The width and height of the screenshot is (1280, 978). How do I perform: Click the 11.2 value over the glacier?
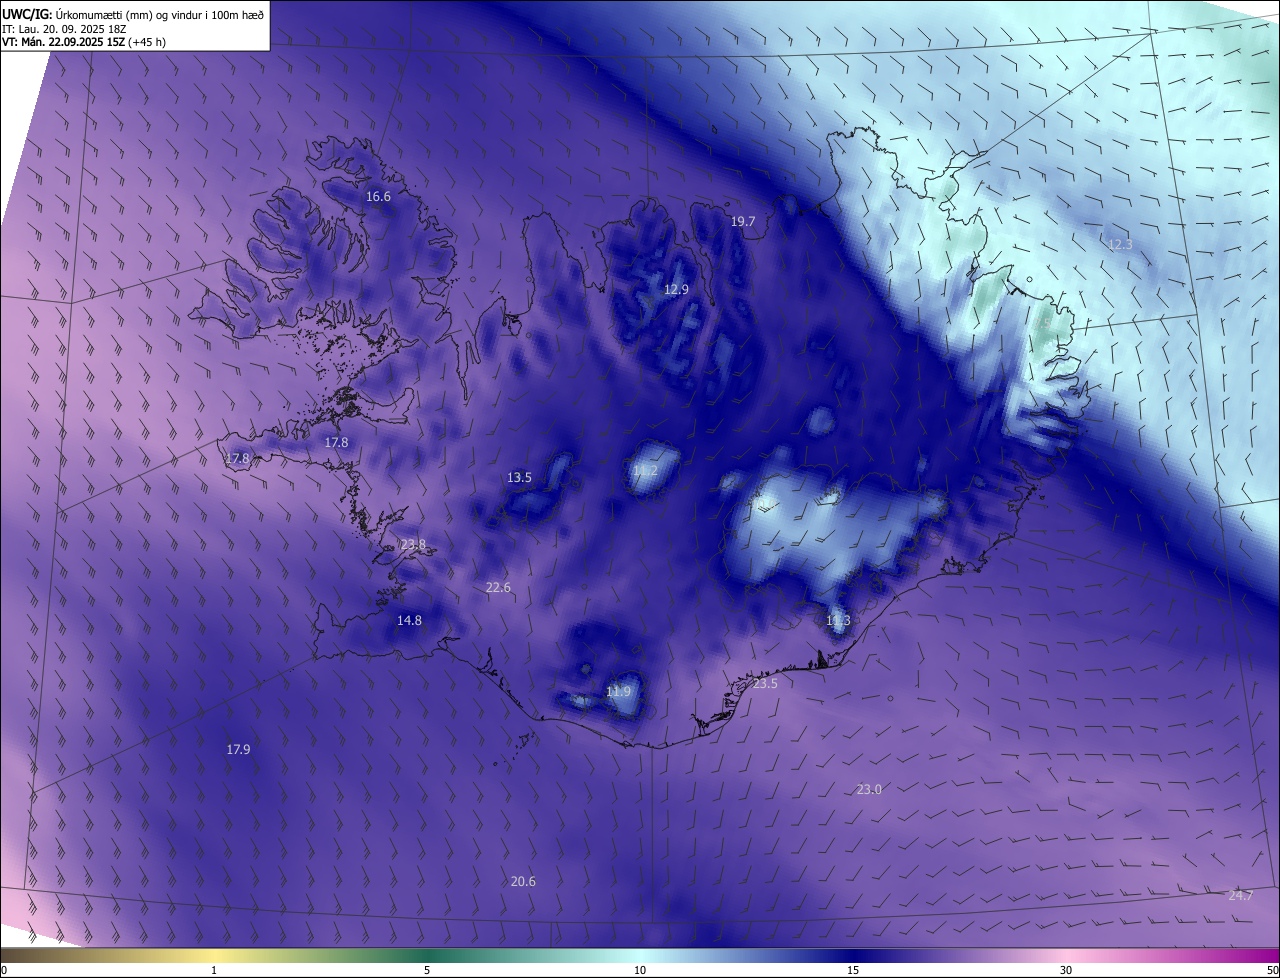(645, 470)
